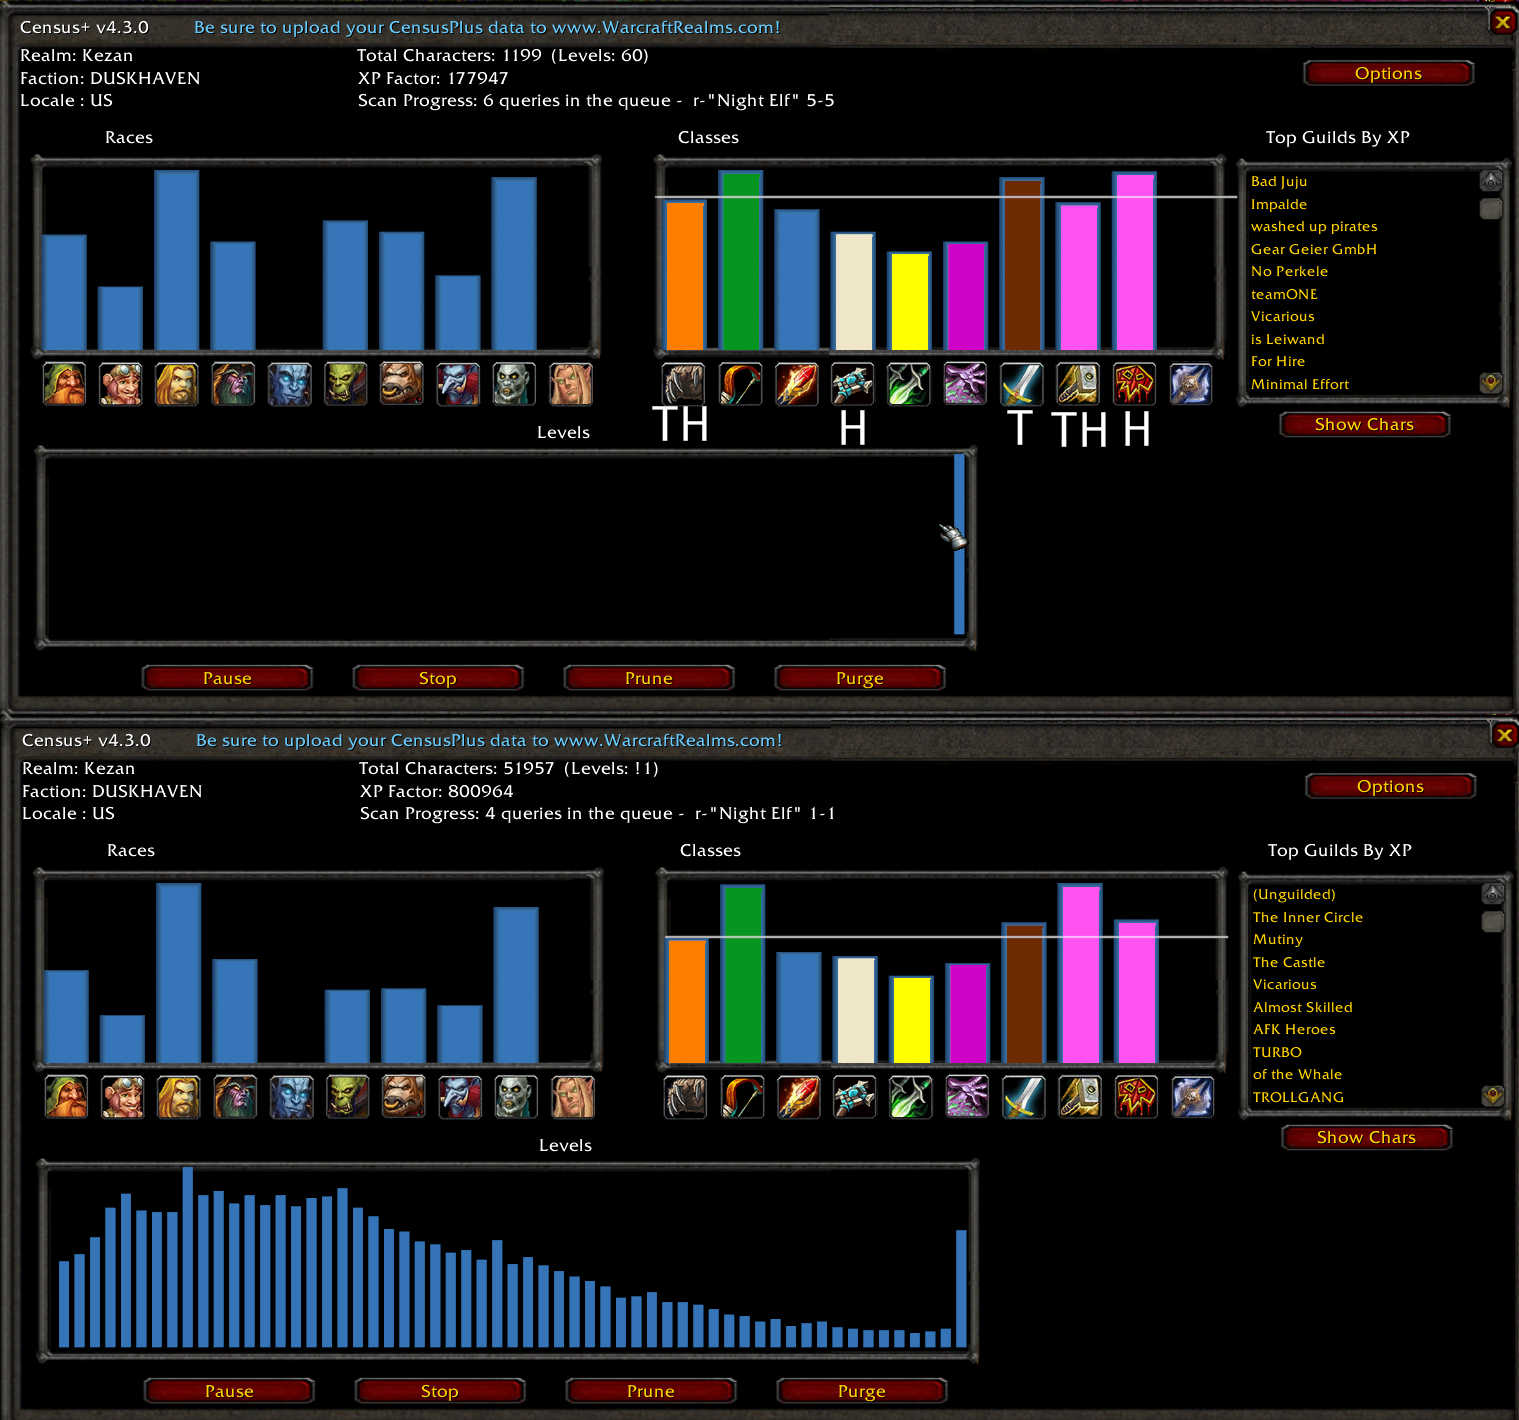This screenshot has height=1420, width=1519.
Task: Purge data in the top window
Action: [860, 678]
